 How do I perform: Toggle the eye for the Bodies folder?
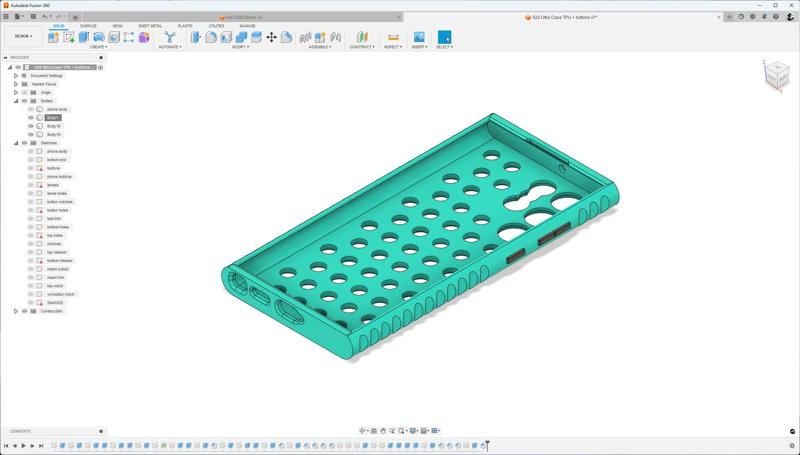point(24,101)
